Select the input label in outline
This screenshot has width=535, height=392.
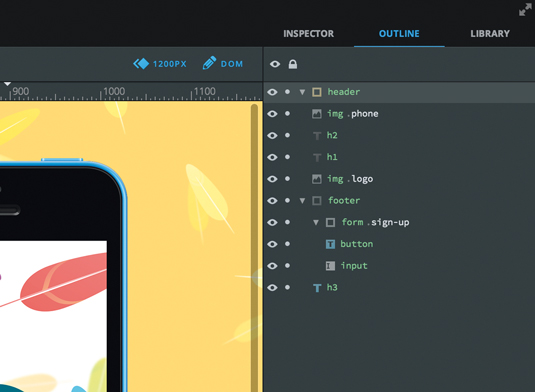(x=354, y=266)
